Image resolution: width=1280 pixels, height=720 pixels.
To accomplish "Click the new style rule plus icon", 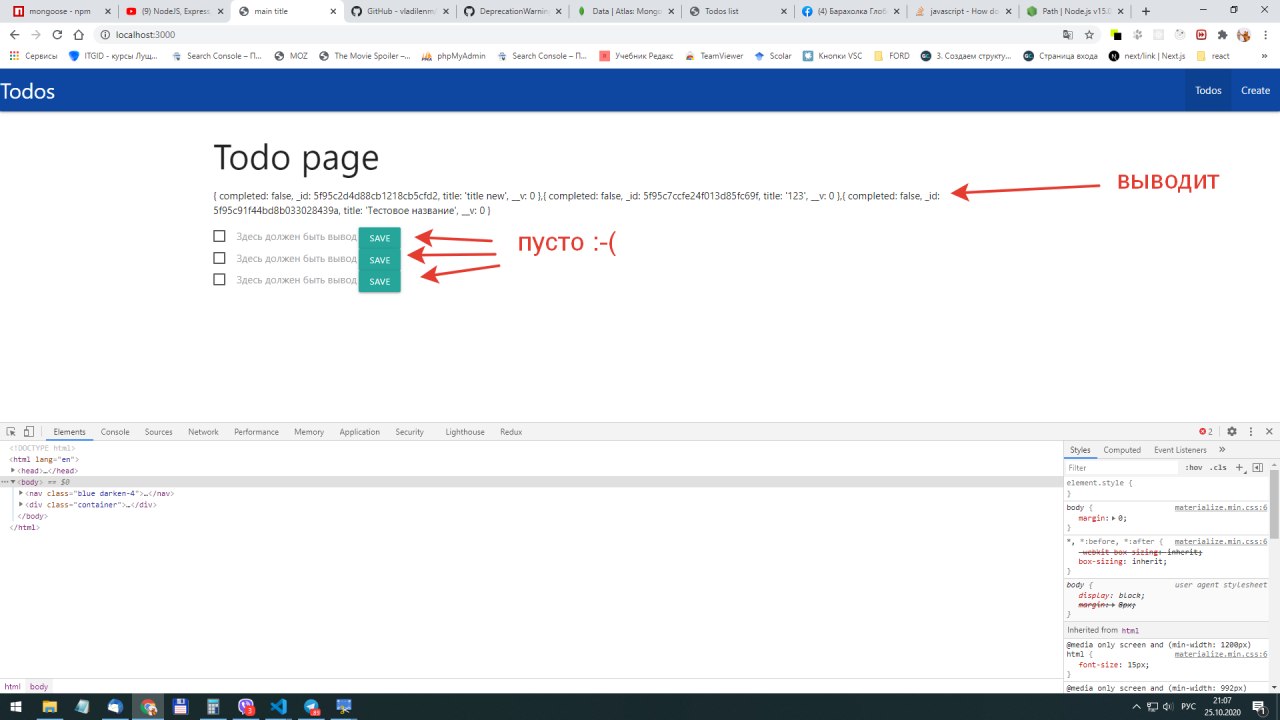I will click(1240, 467).
